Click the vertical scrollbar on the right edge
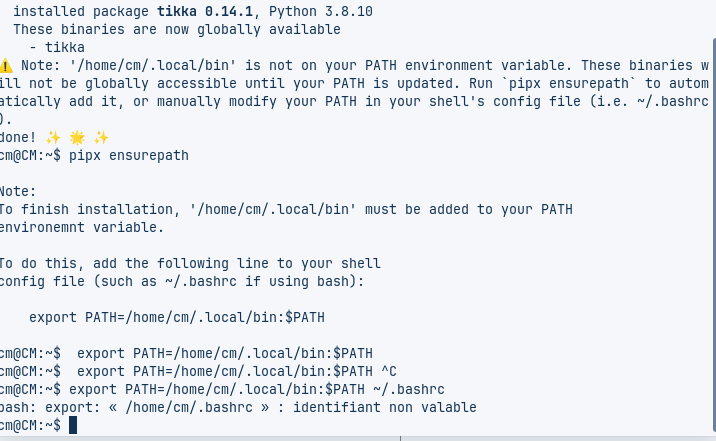 [714, 235]
